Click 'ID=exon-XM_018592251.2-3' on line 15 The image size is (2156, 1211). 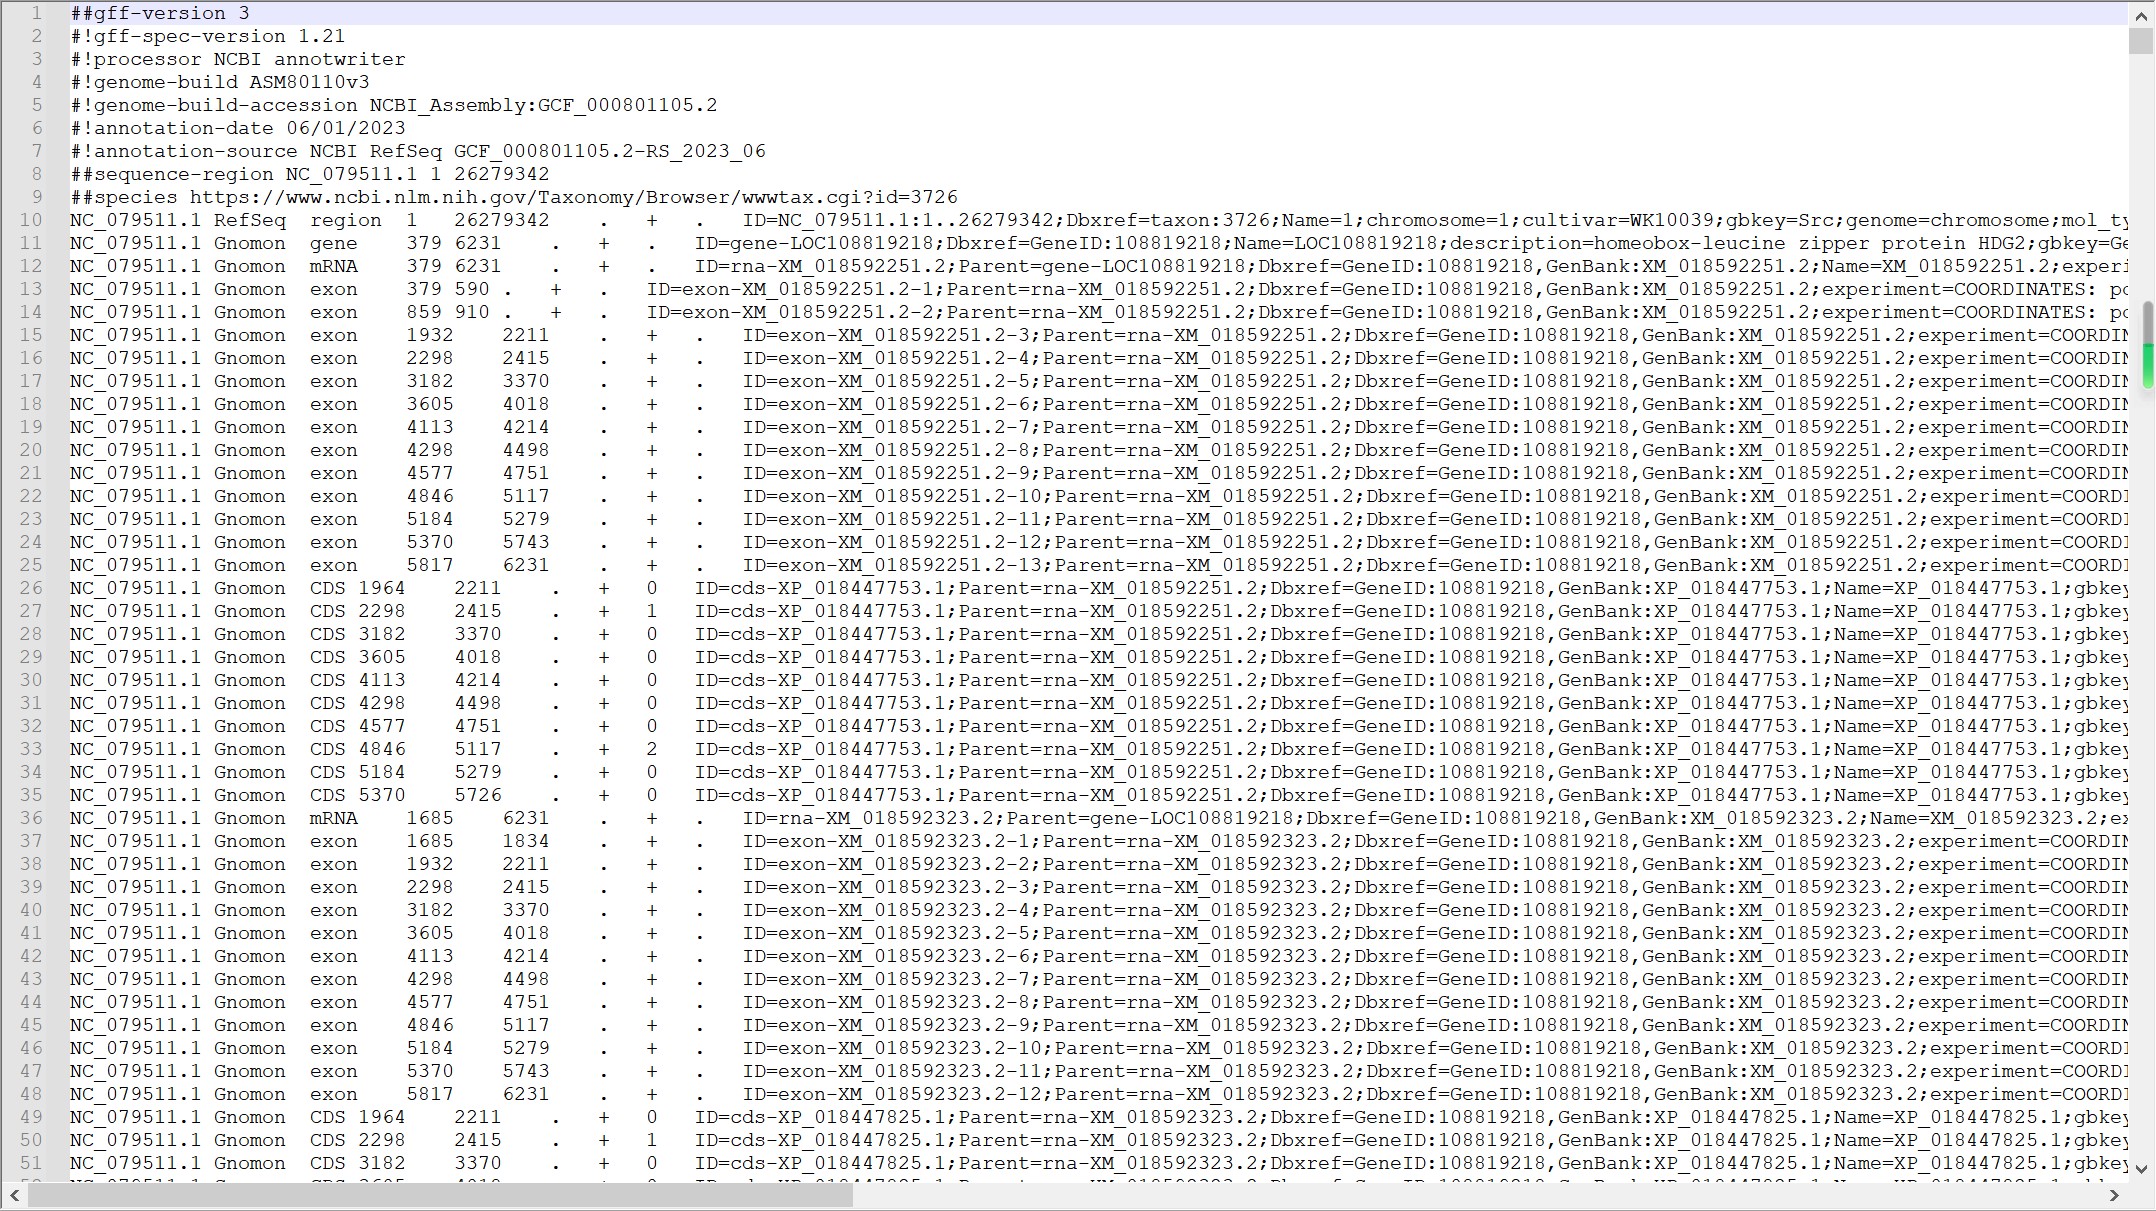pyautogui.click(x=886, y=335)
